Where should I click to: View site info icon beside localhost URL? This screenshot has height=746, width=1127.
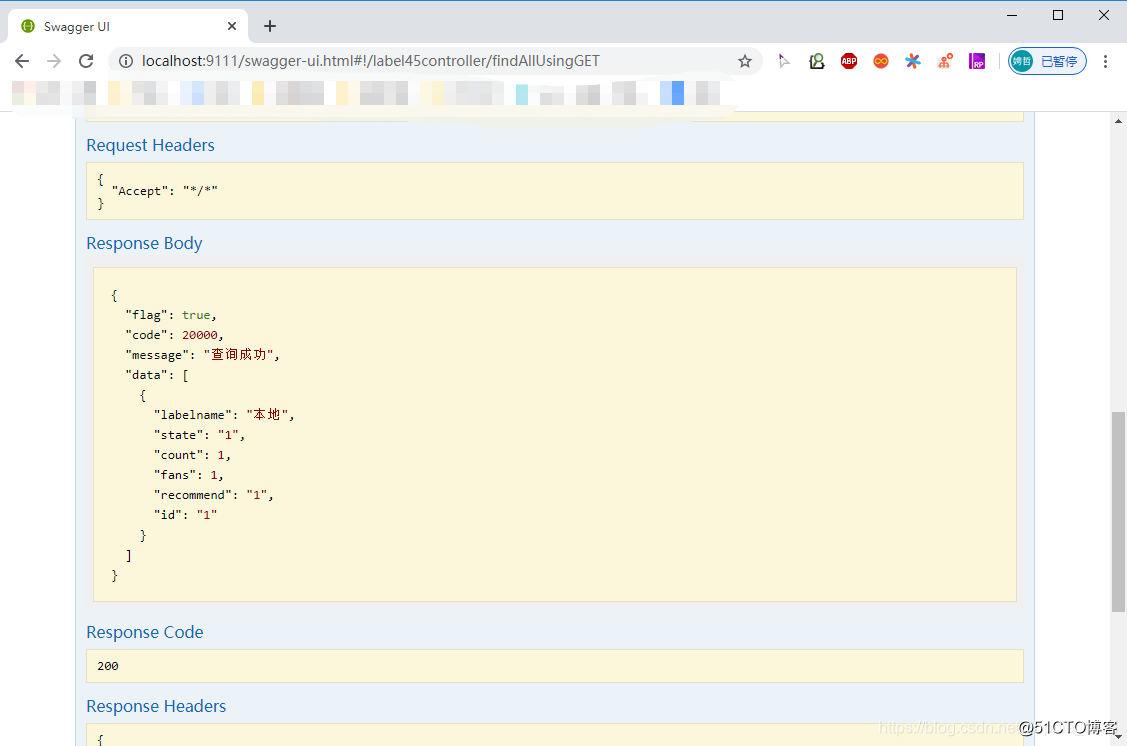[126, 61]
